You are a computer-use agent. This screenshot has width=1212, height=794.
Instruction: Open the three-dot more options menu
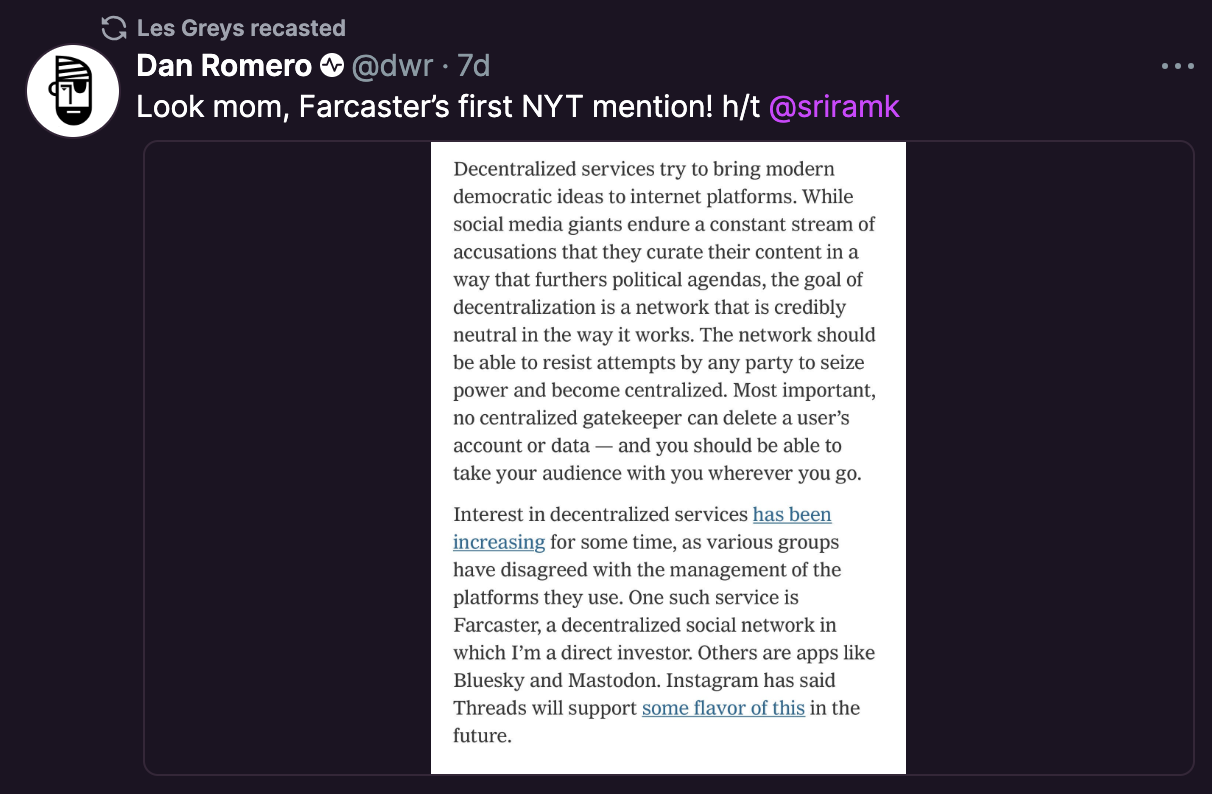(x=1178, y=67)
